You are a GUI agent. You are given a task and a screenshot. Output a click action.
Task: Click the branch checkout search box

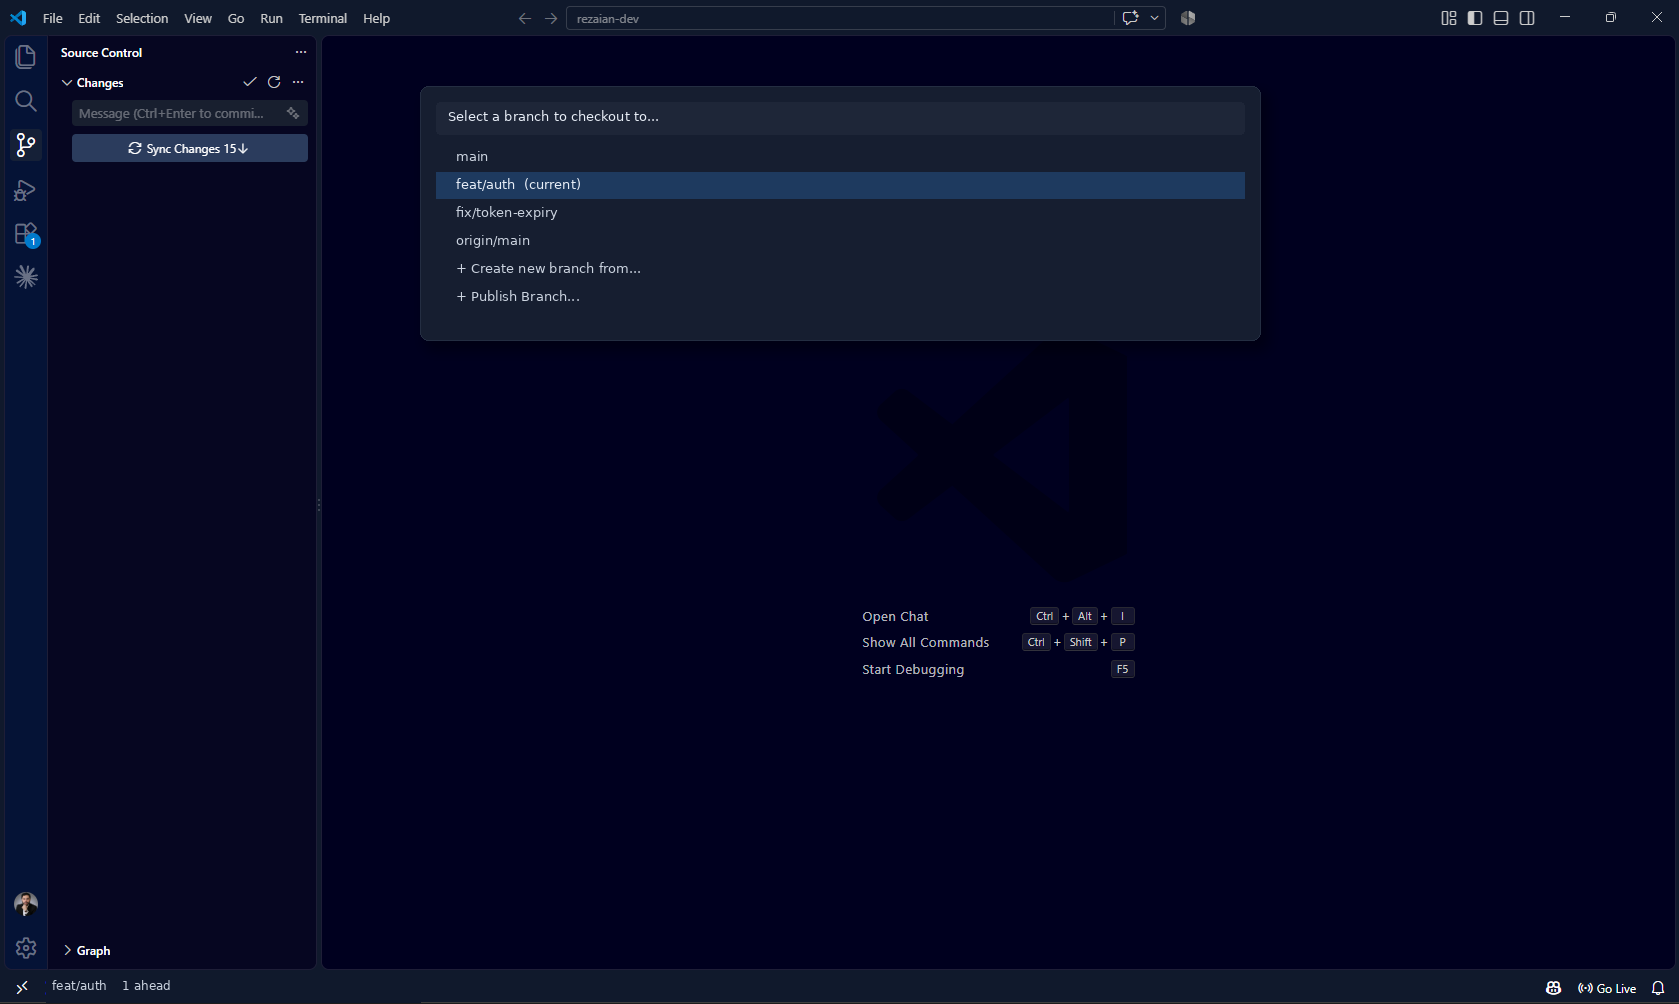[840, 117]
